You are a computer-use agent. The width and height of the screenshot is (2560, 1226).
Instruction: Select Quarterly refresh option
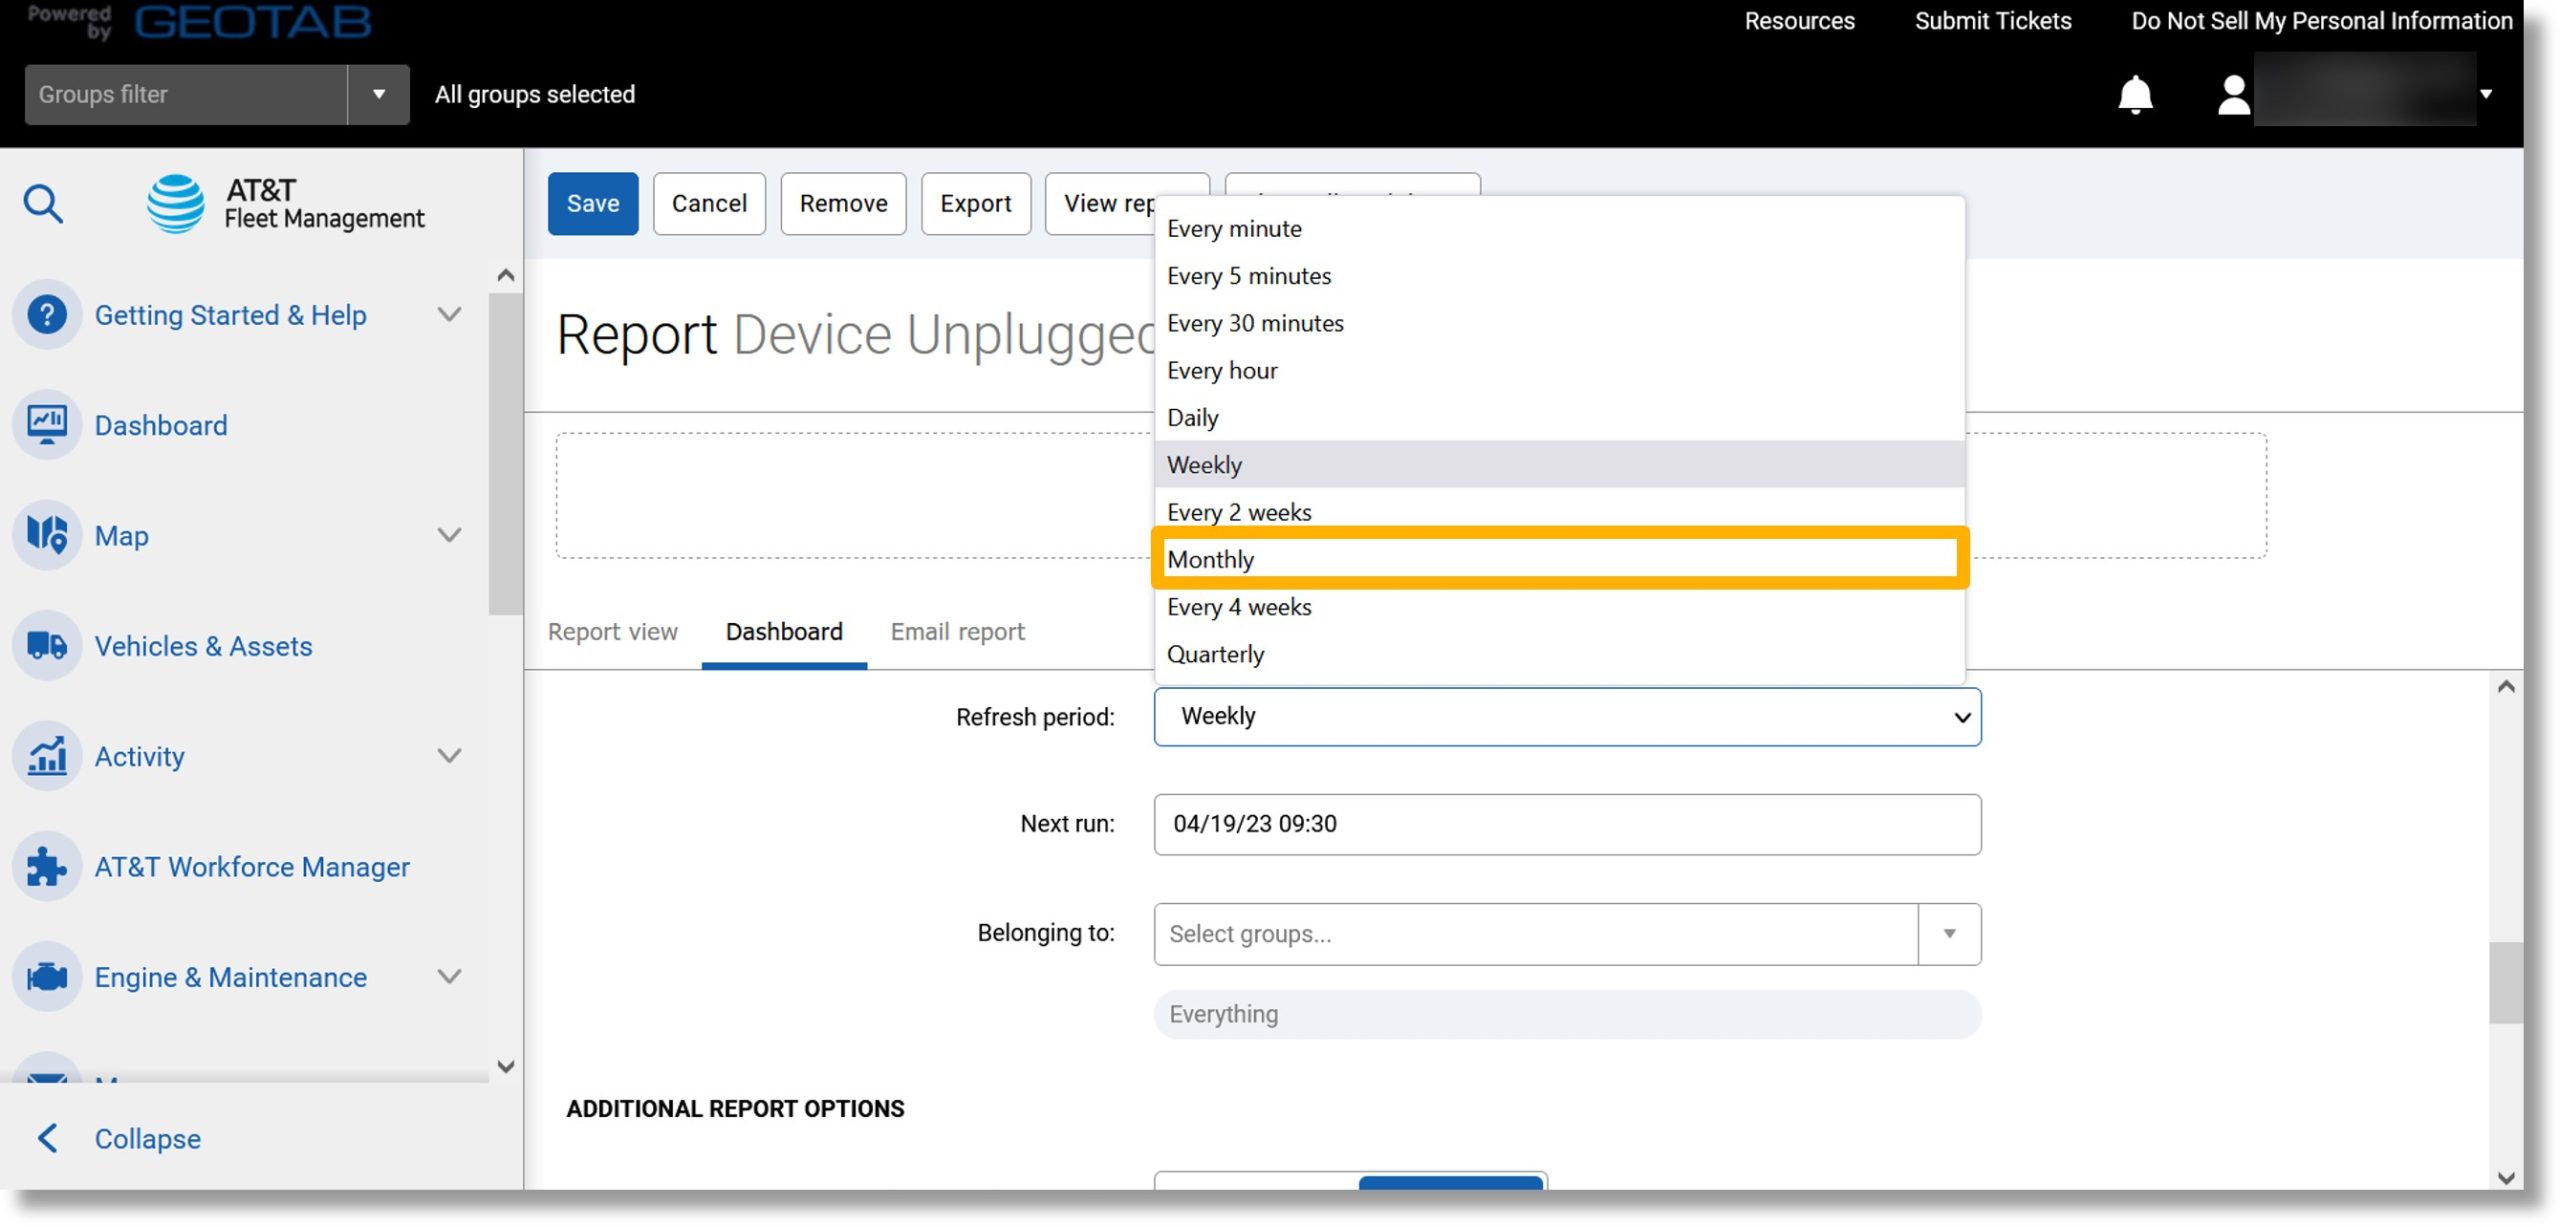click(1560, 654)
